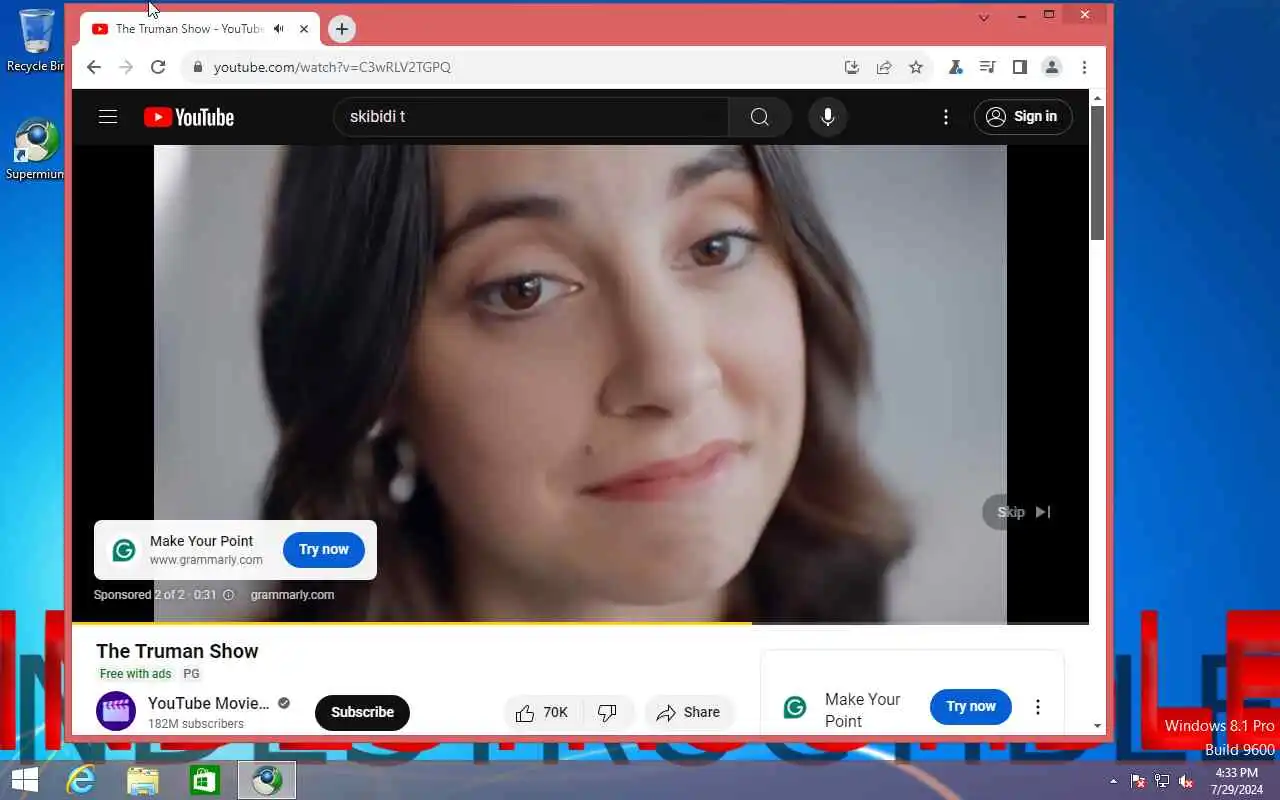View site information lock icon
The height and width of the screenshot is (800, 1280).
[198, 67]
